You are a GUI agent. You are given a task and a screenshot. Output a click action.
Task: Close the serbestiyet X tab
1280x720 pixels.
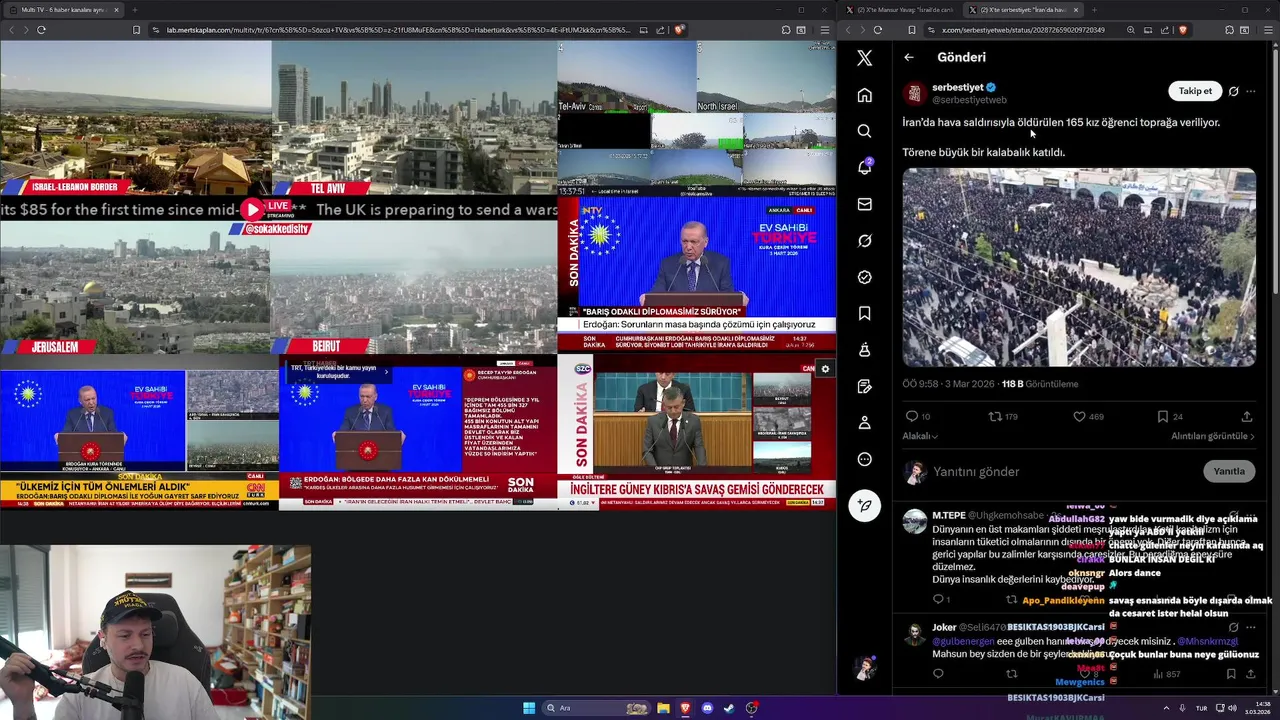pyautogui.click(x=1076, y=10)
